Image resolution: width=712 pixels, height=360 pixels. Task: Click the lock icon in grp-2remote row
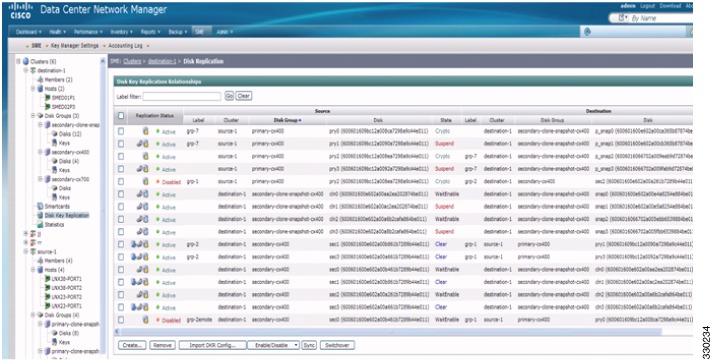145,320
